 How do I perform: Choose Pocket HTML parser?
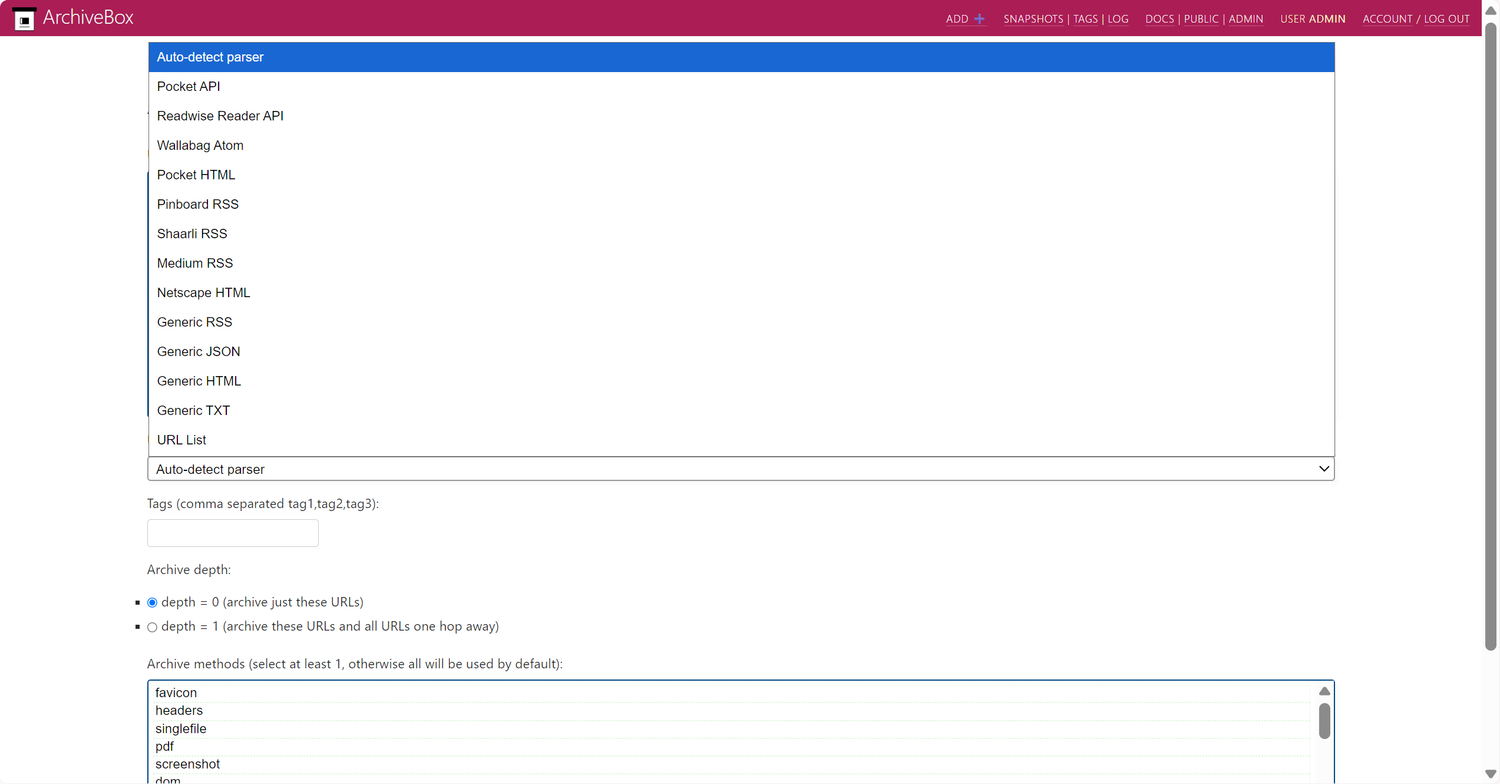pyautogui.click(x=741, y=175)
